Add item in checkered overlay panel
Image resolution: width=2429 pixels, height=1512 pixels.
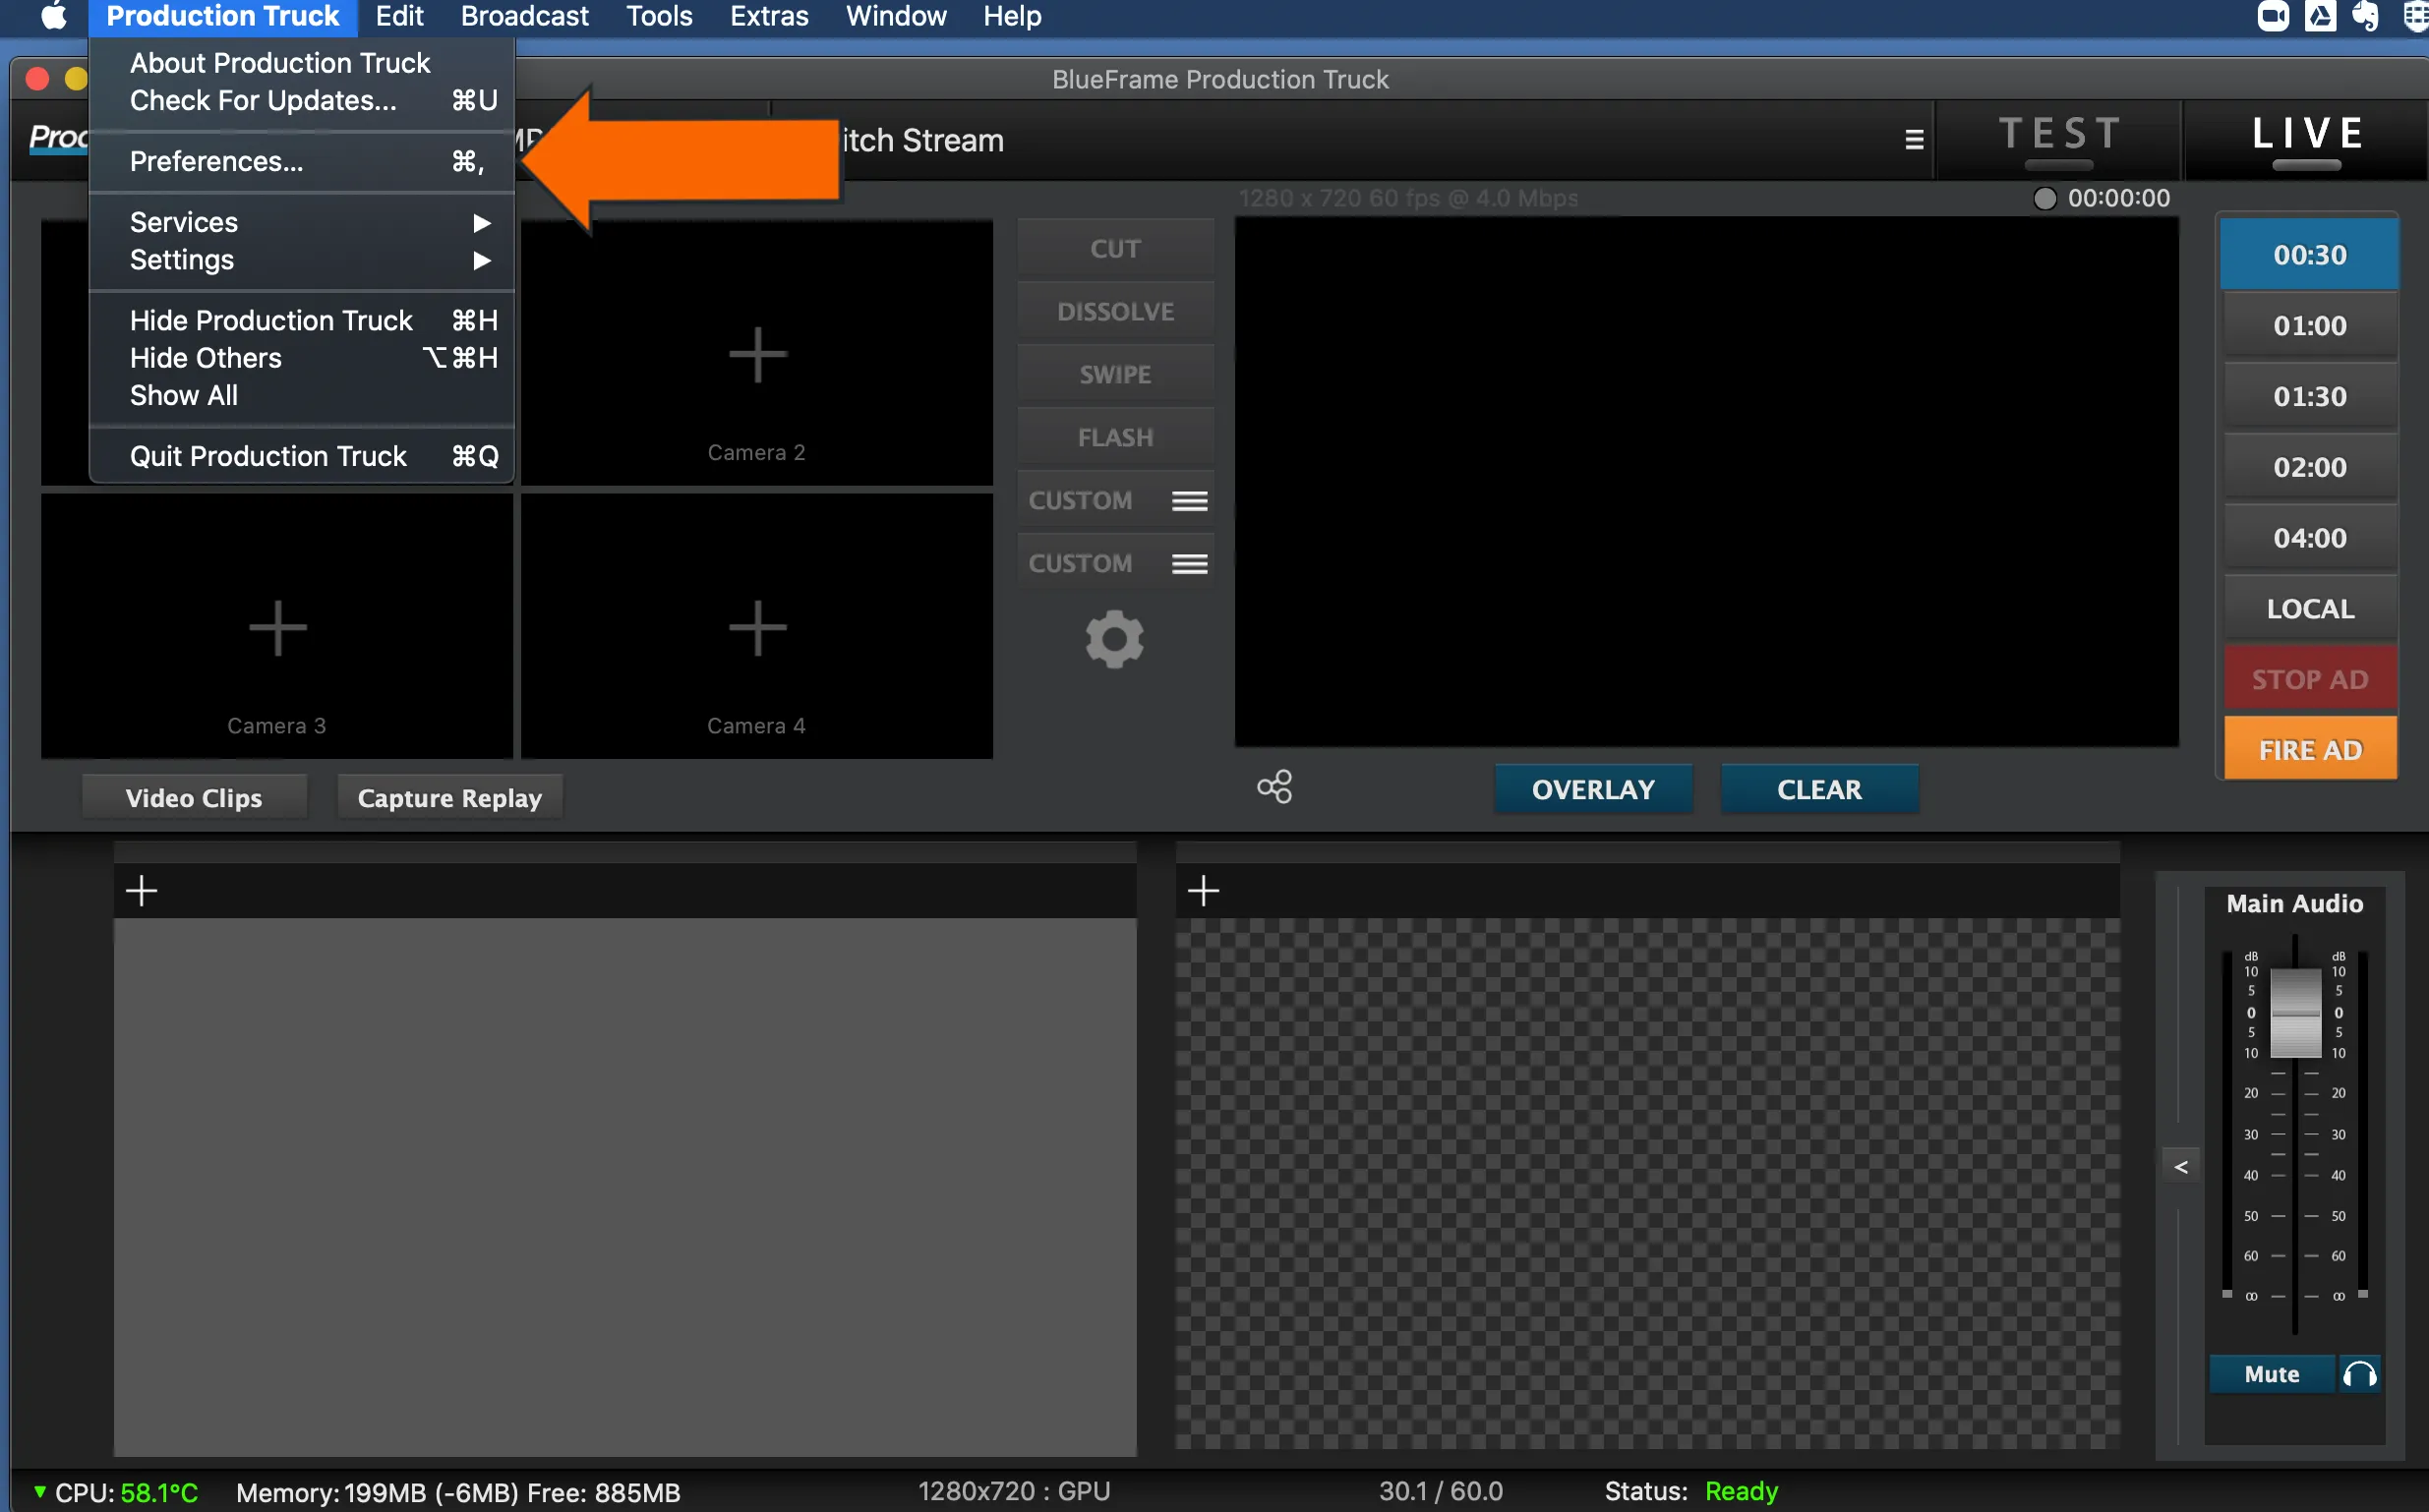tap(1203, 890)
